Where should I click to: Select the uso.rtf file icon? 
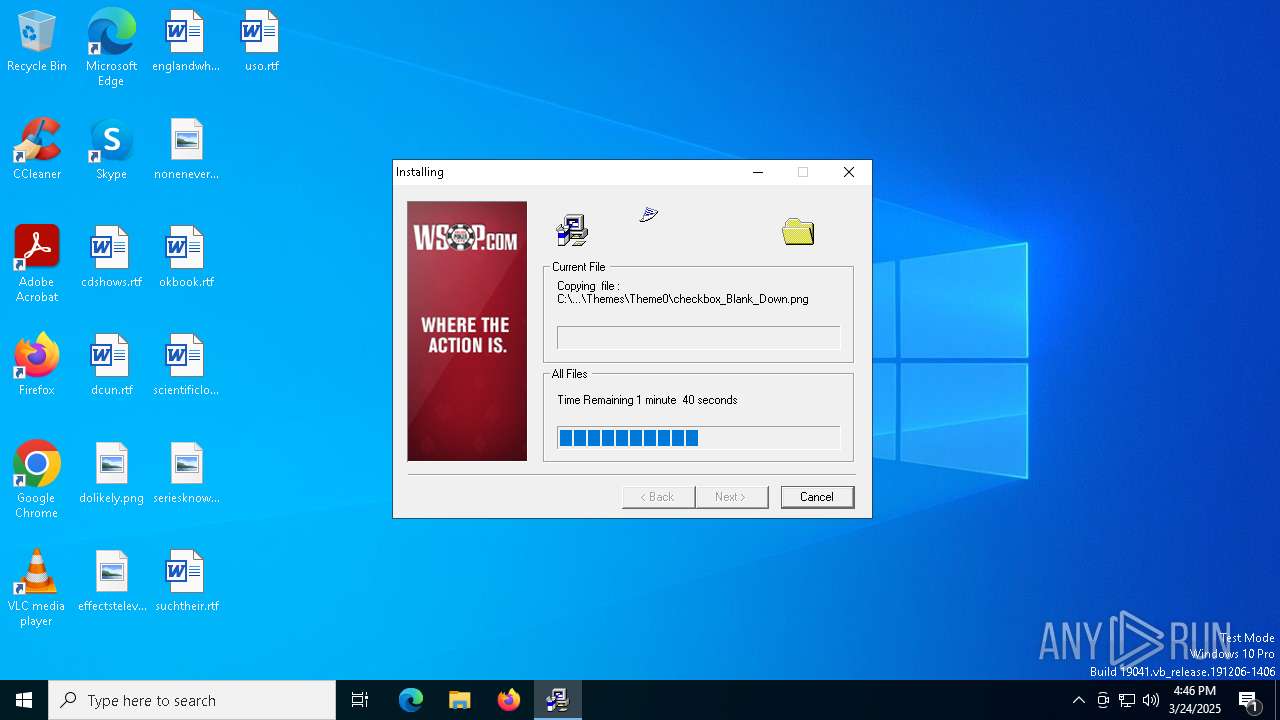[x=261, y=42]
